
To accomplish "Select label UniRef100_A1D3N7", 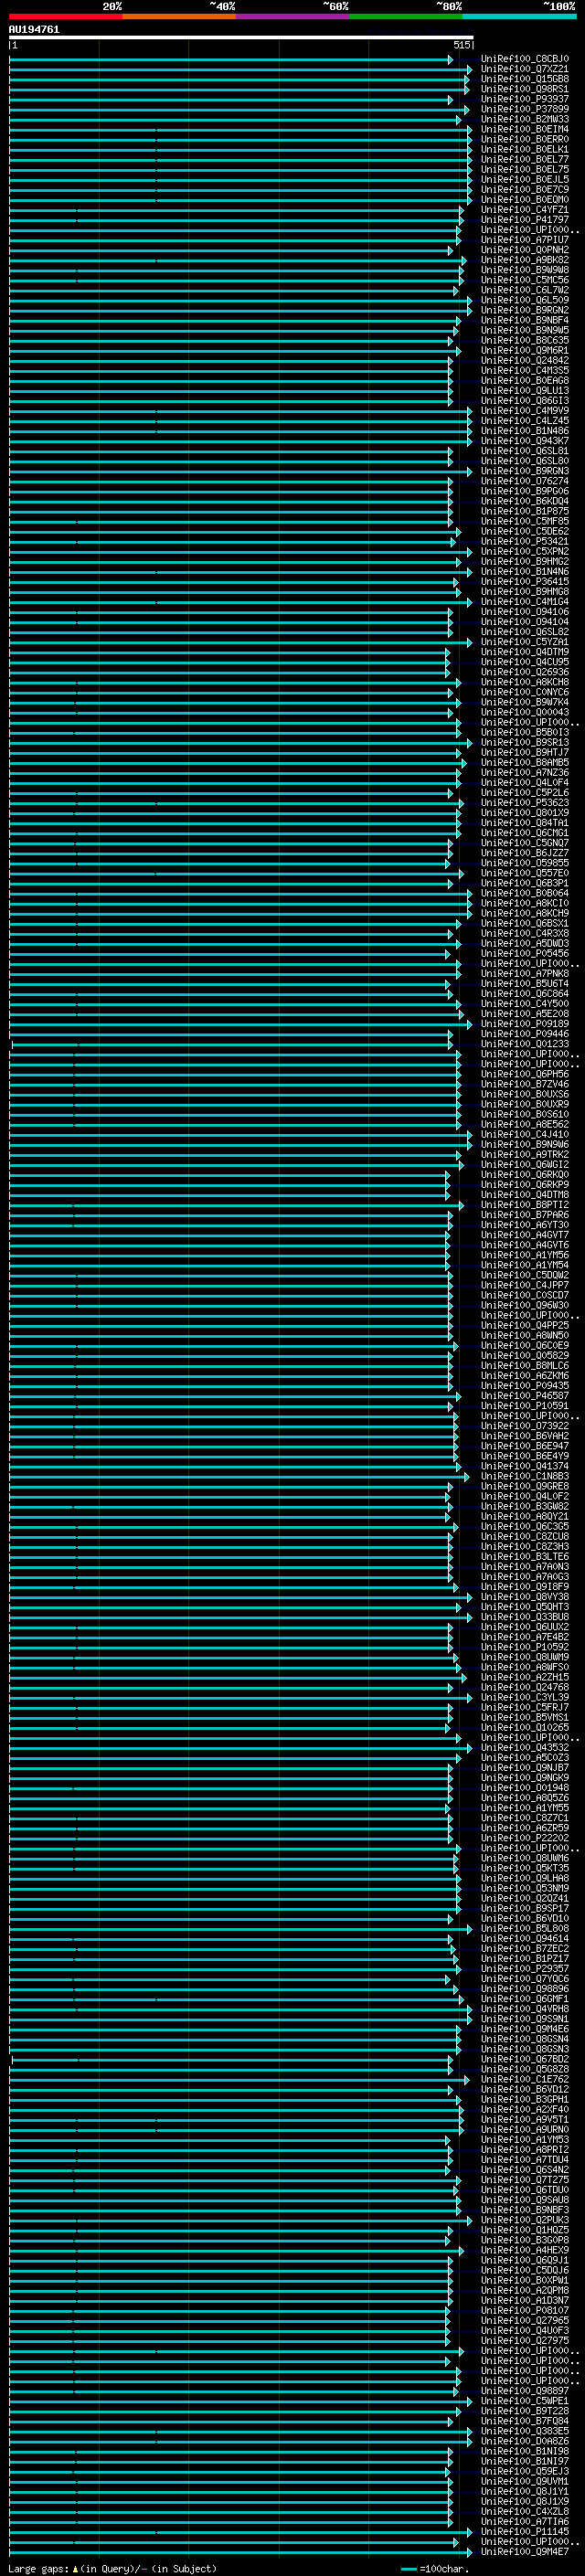I will pyautogui.click(x=525, y=2301).
